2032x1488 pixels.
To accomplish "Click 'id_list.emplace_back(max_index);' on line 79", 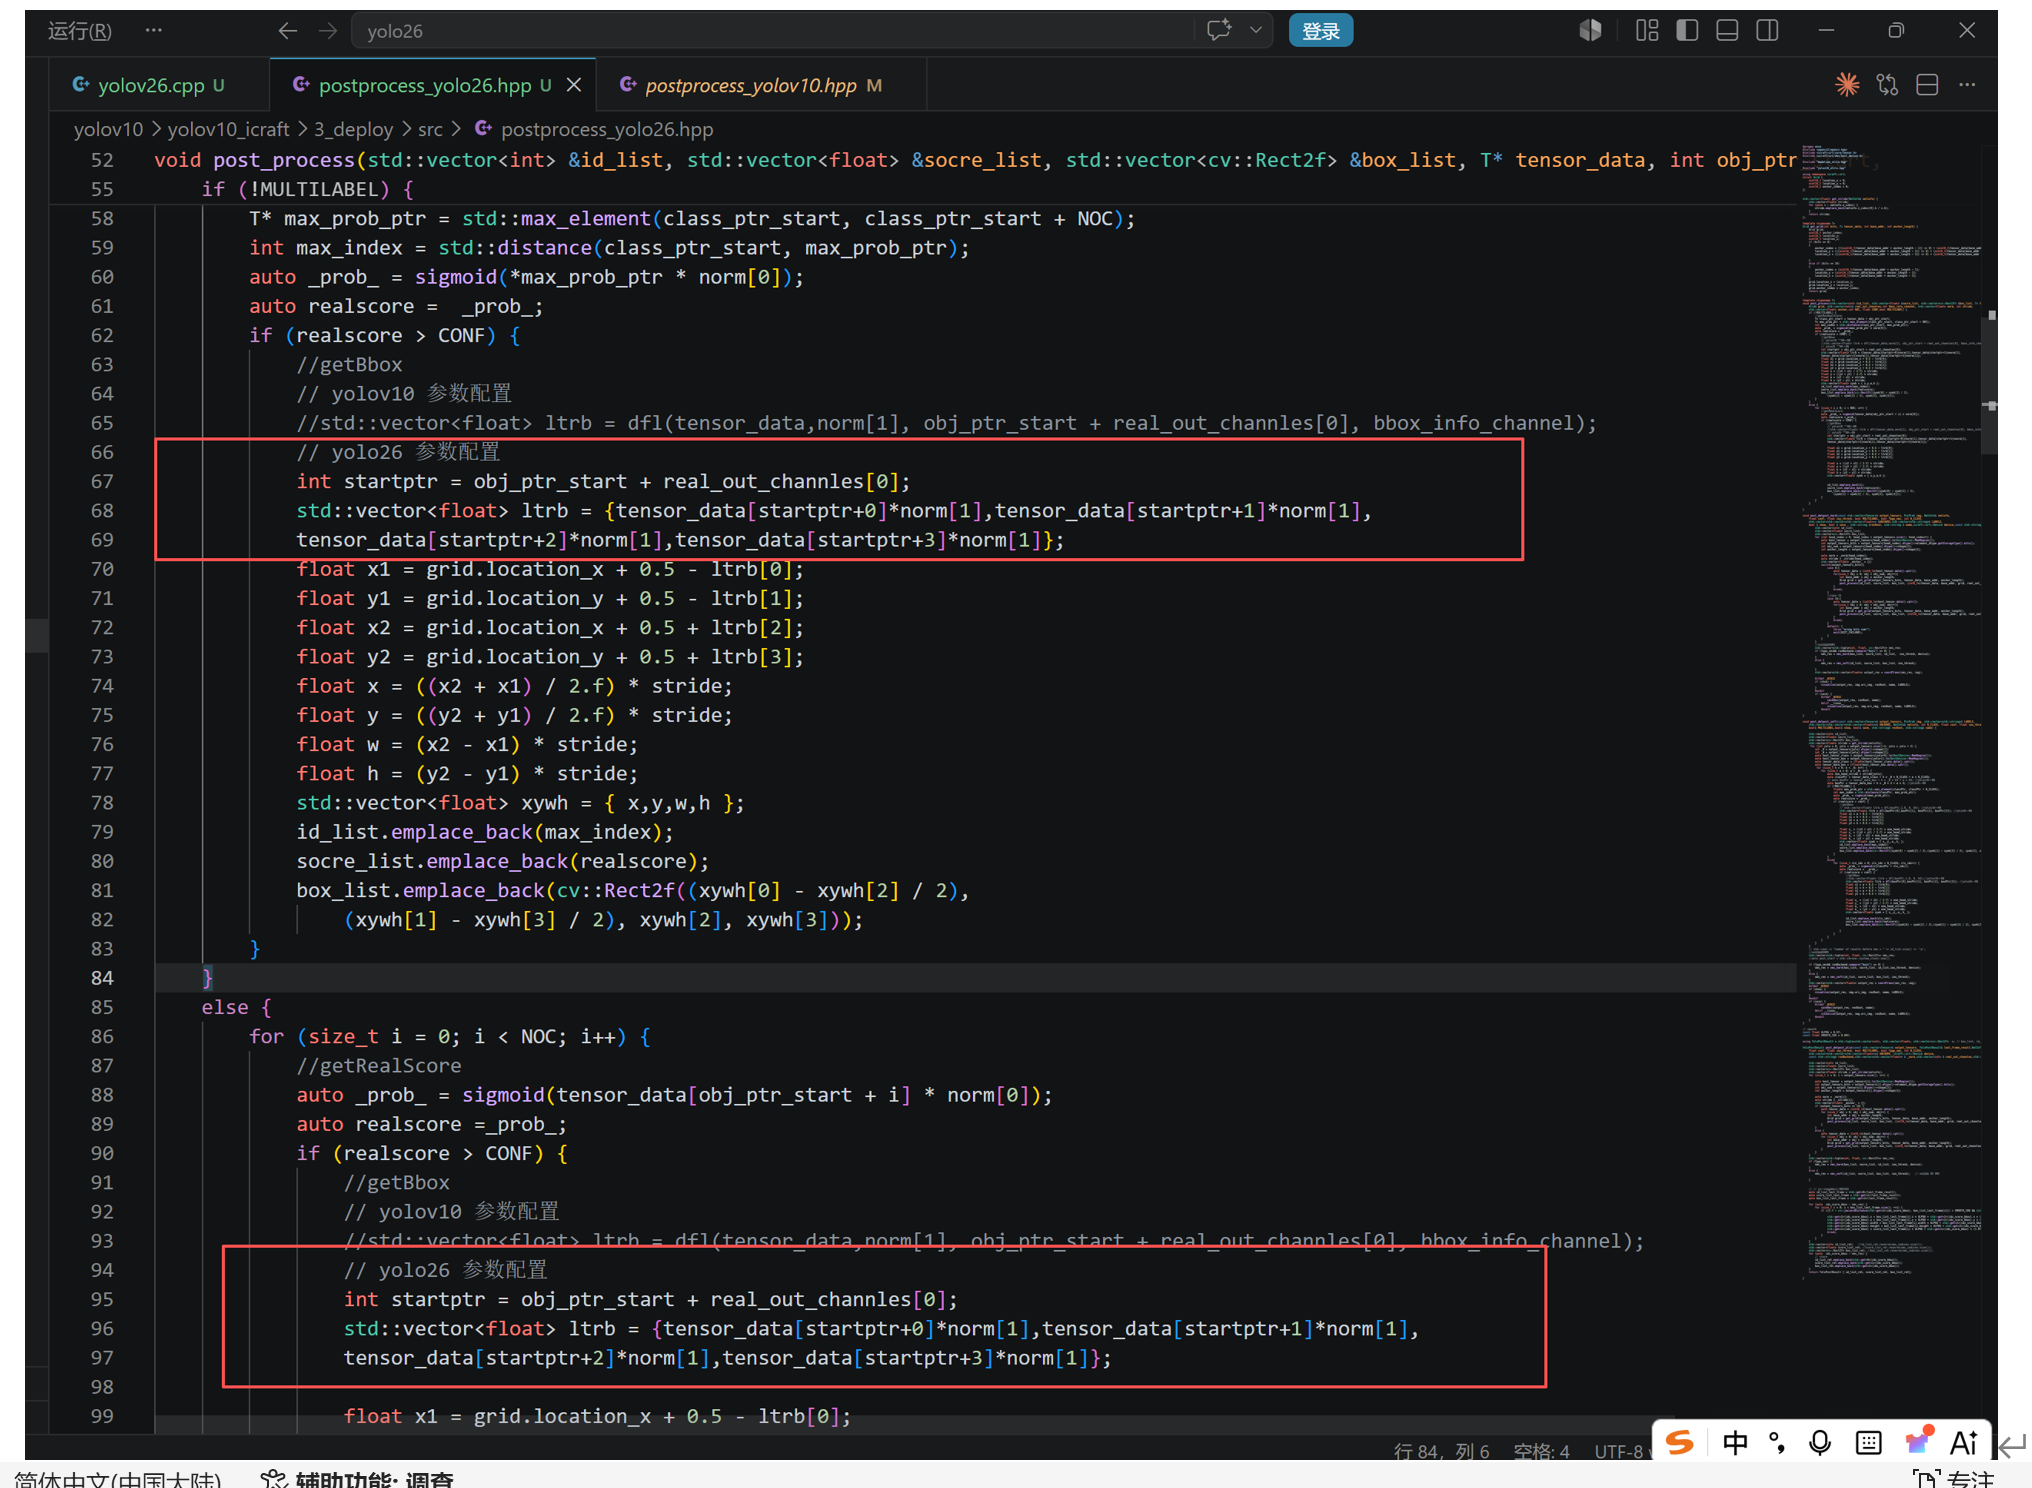I will point(485,832).
